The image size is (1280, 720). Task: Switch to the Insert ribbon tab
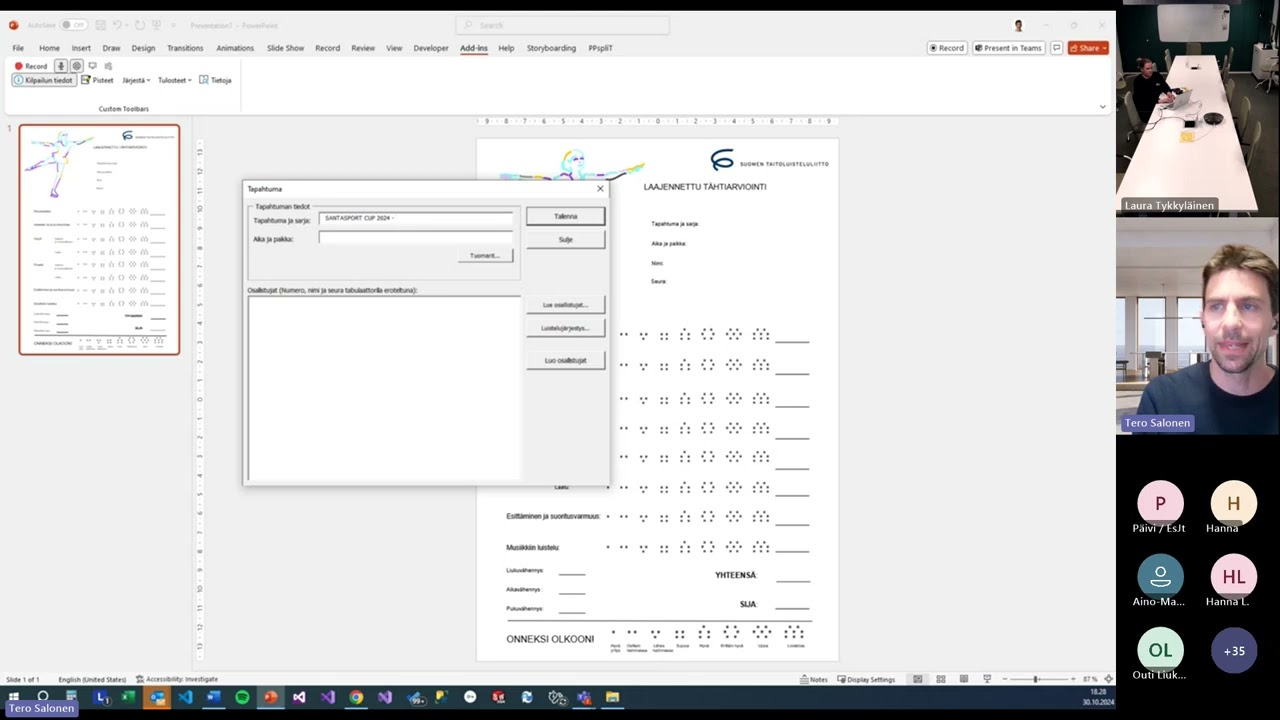click(81, 48)
